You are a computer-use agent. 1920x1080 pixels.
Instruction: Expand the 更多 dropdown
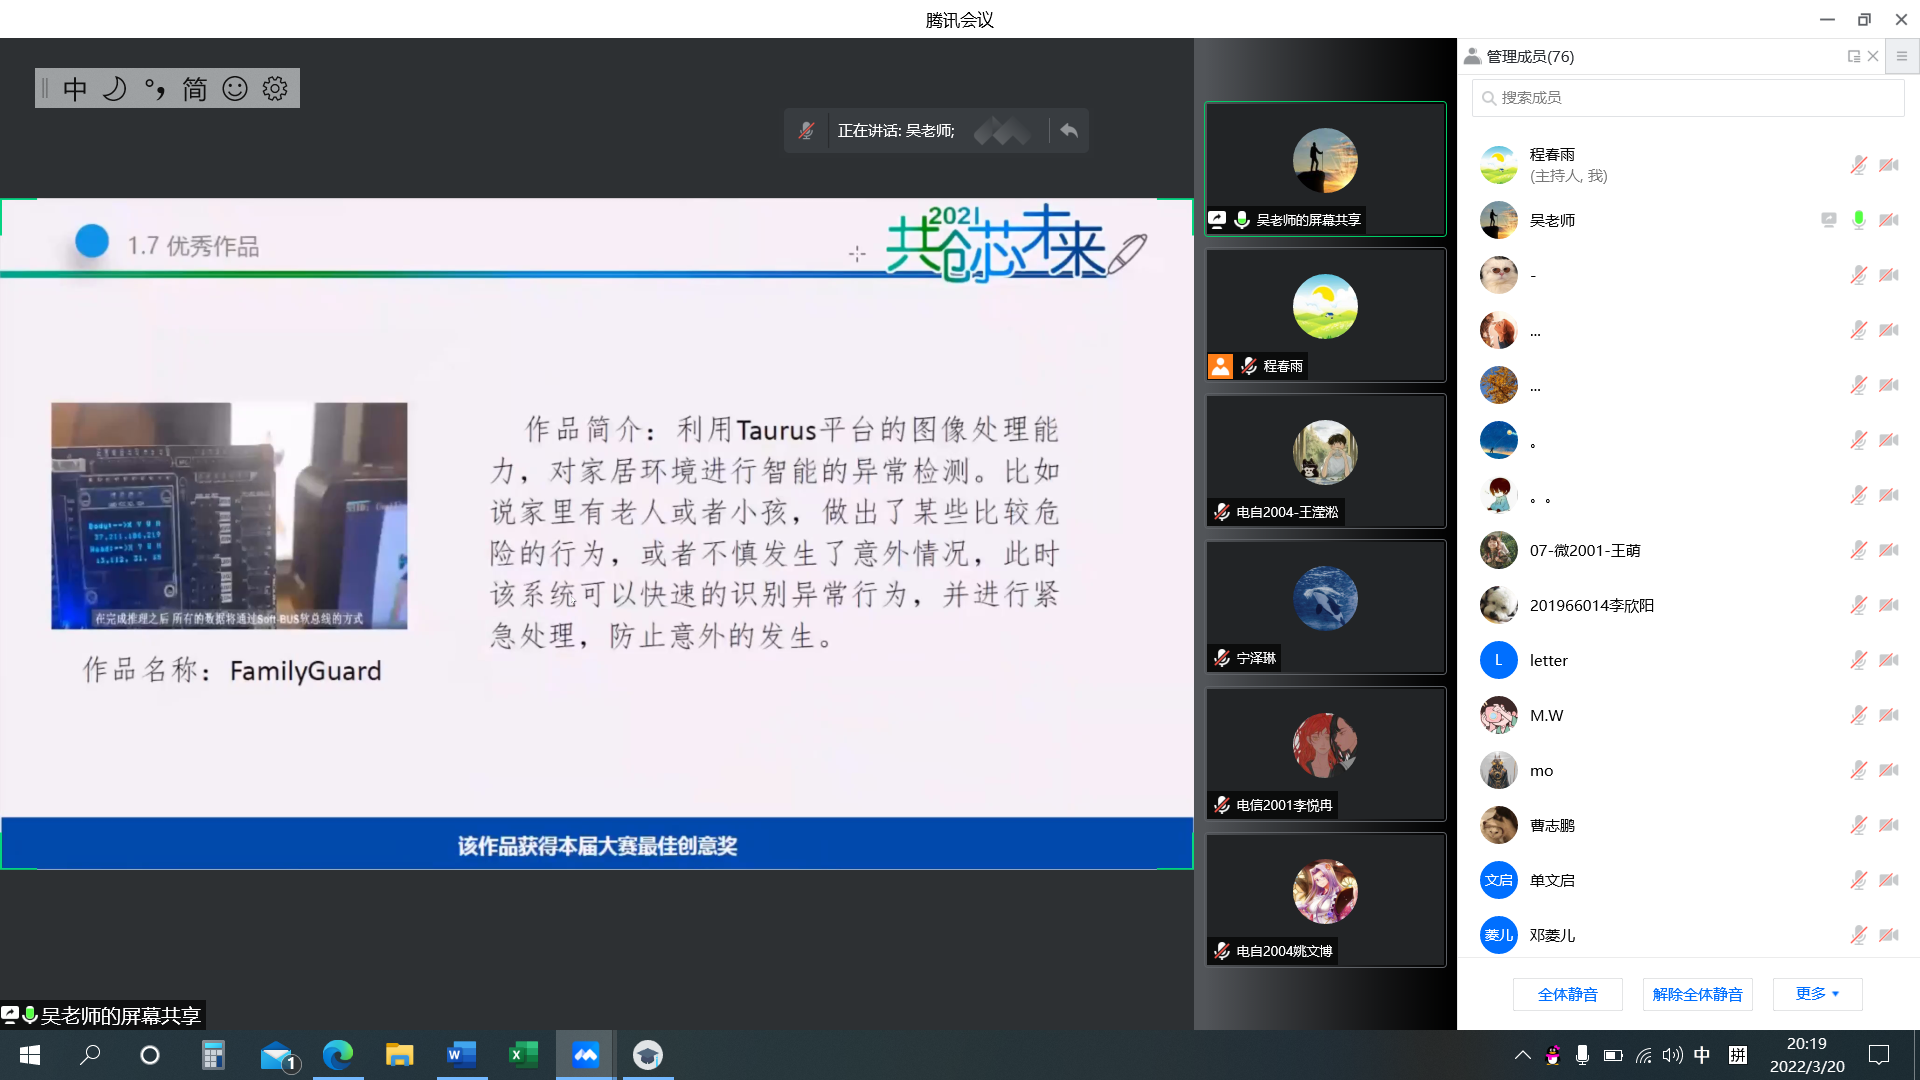(x=1817, y=994)
